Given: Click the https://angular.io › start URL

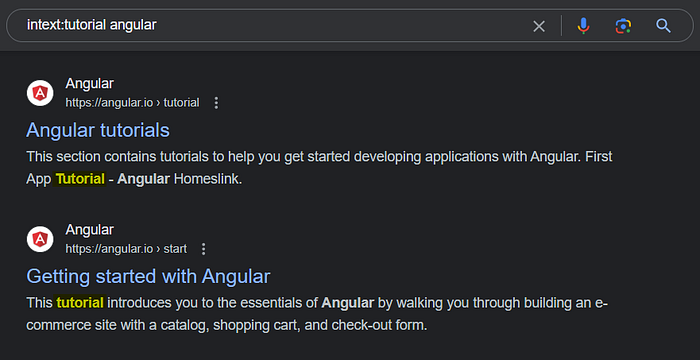Looking at the screenshot, I should coord(126,249).
